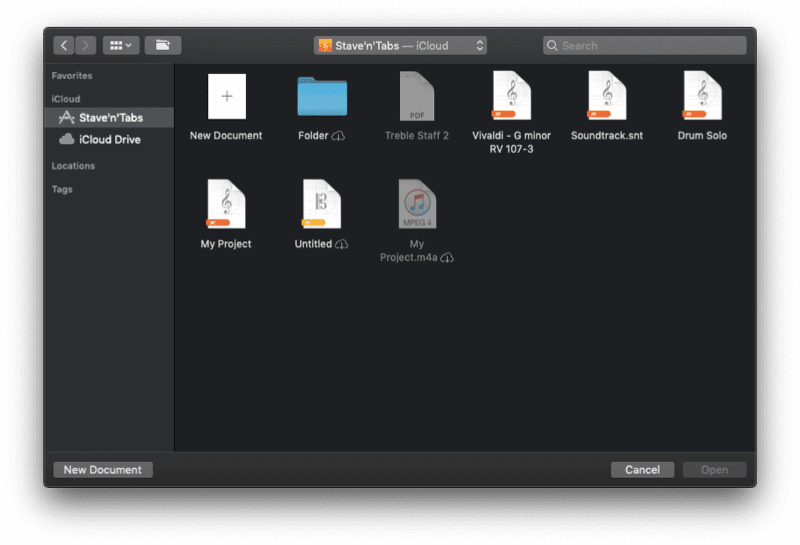Select the Drum Solo file icon
Screen dimensions: 800x545
coord(702,95)
